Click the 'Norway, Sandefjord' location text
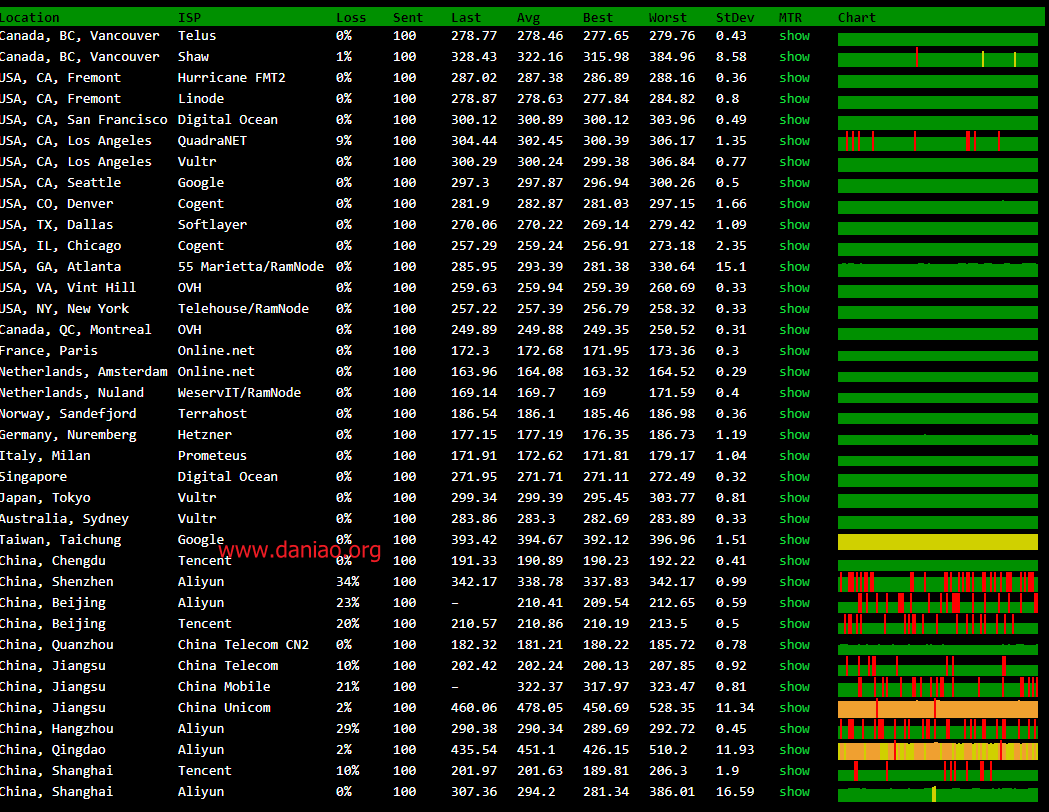This screenshot has height=812, width=1049. tap(68, 413)
